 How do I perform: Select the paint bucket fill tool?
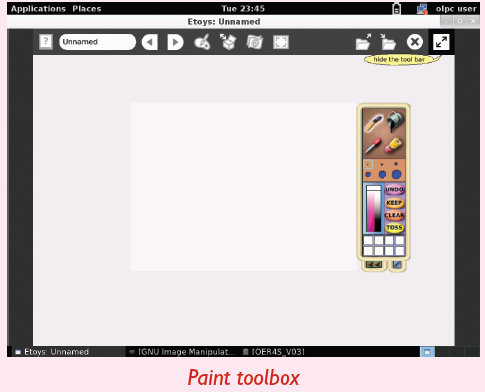pos(395,121)
